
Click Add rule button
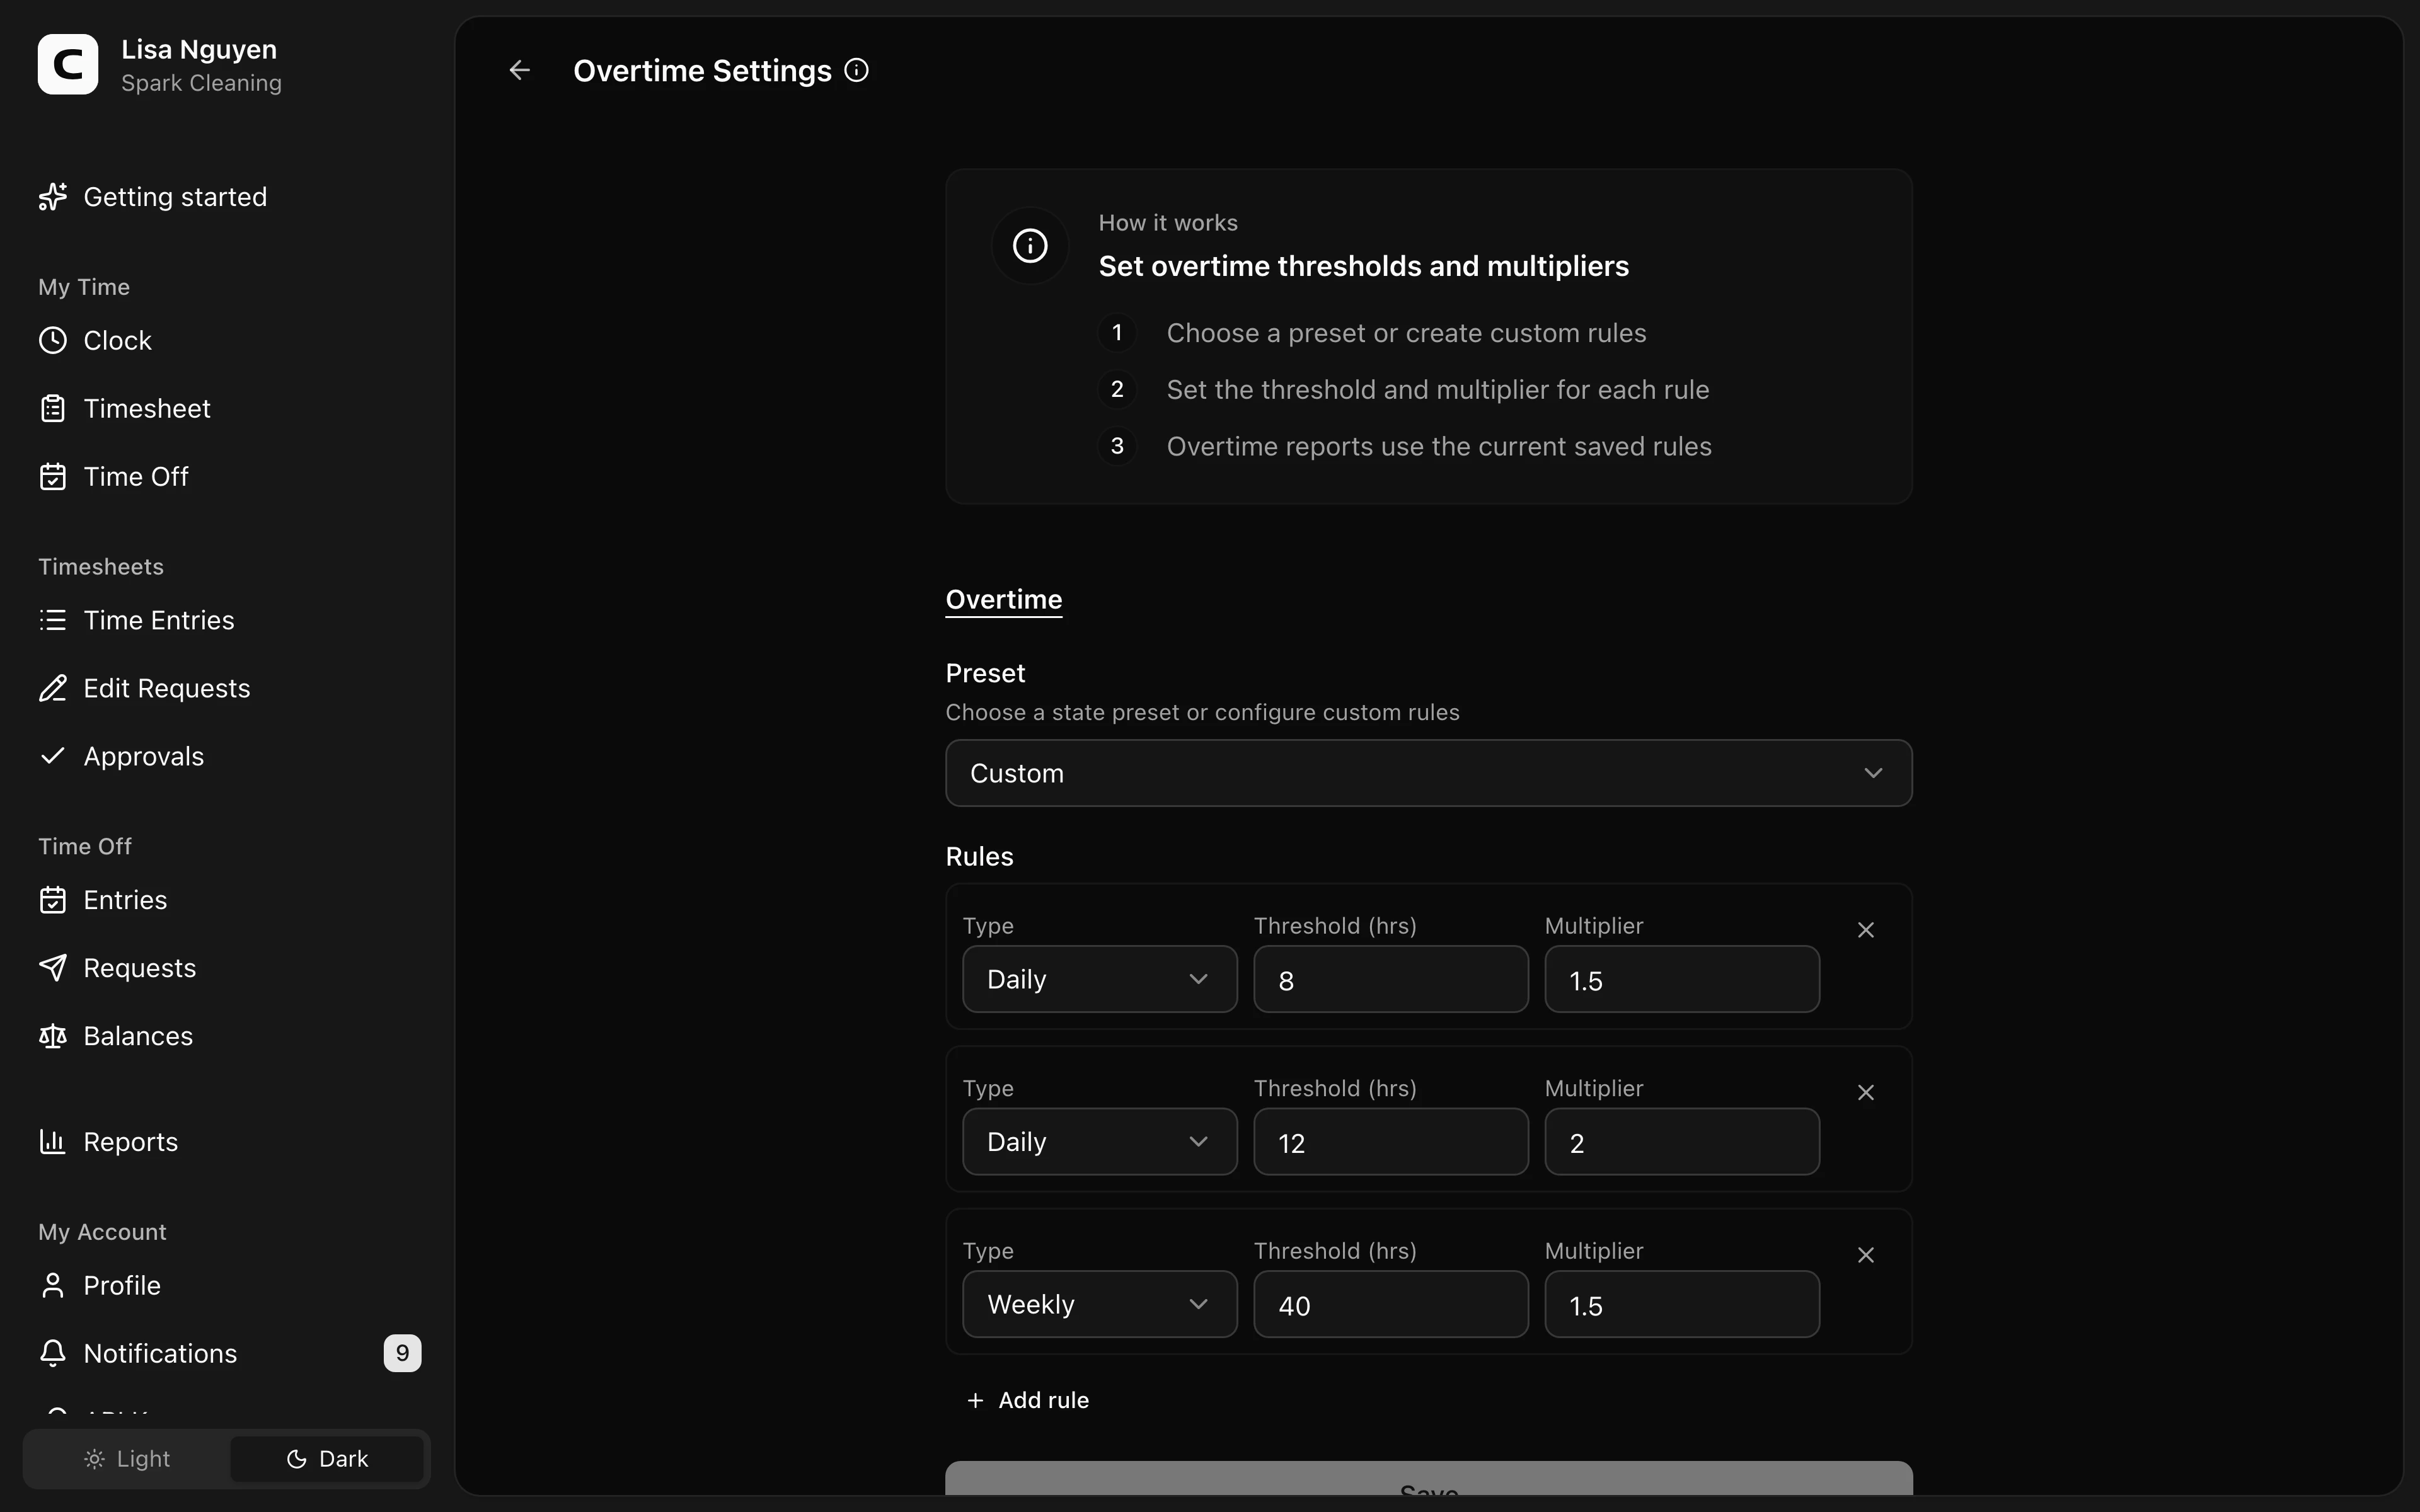[1028, 1400]
